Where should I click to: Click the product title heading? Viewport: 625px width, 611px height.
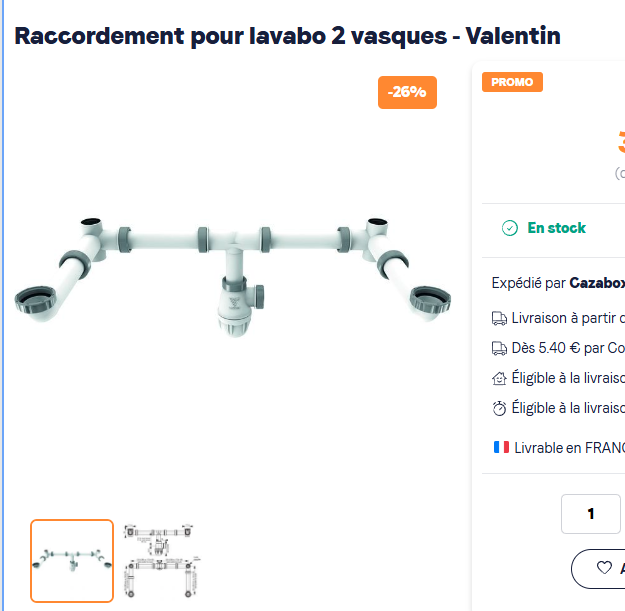(x=287, y=36)
